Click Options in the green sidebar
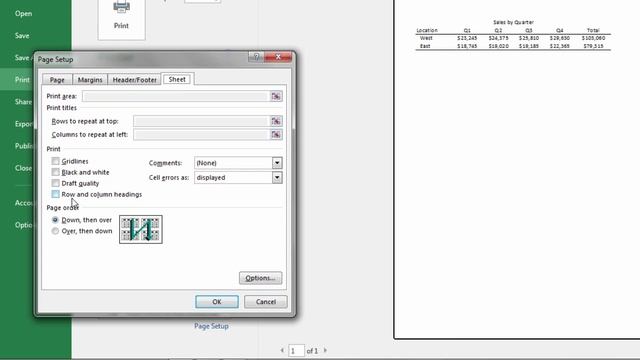Image resolution: width=640 pixels, height=360 pixels. [24, 225]
